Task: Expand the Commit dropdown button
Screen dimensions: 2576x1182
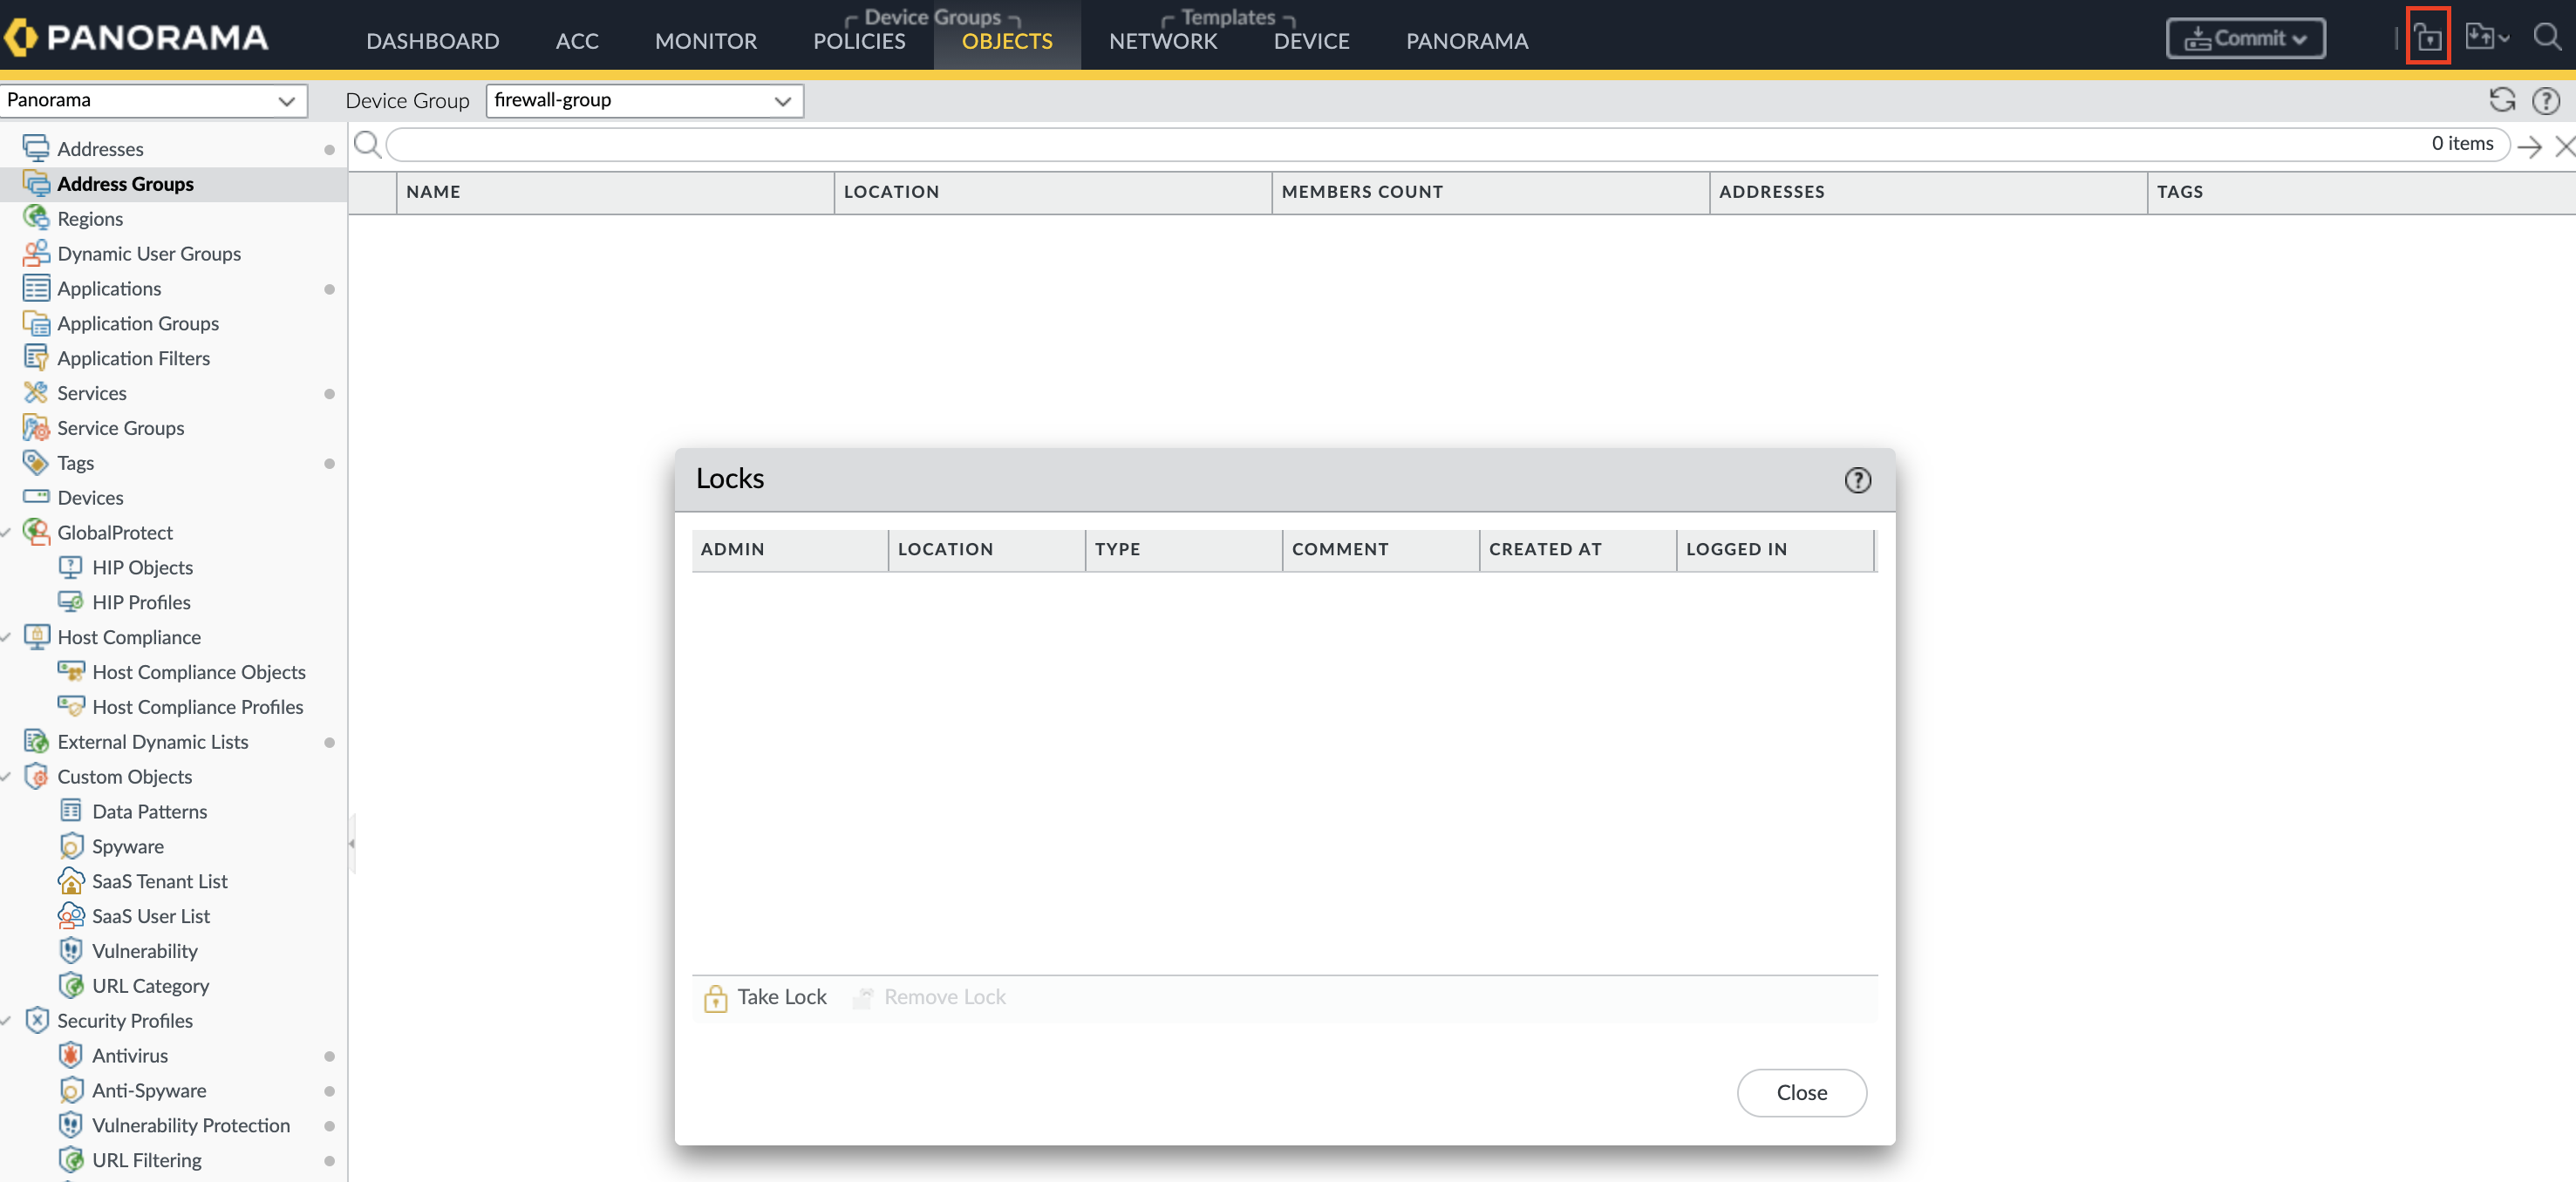Action: click(x=2245, y=38)
